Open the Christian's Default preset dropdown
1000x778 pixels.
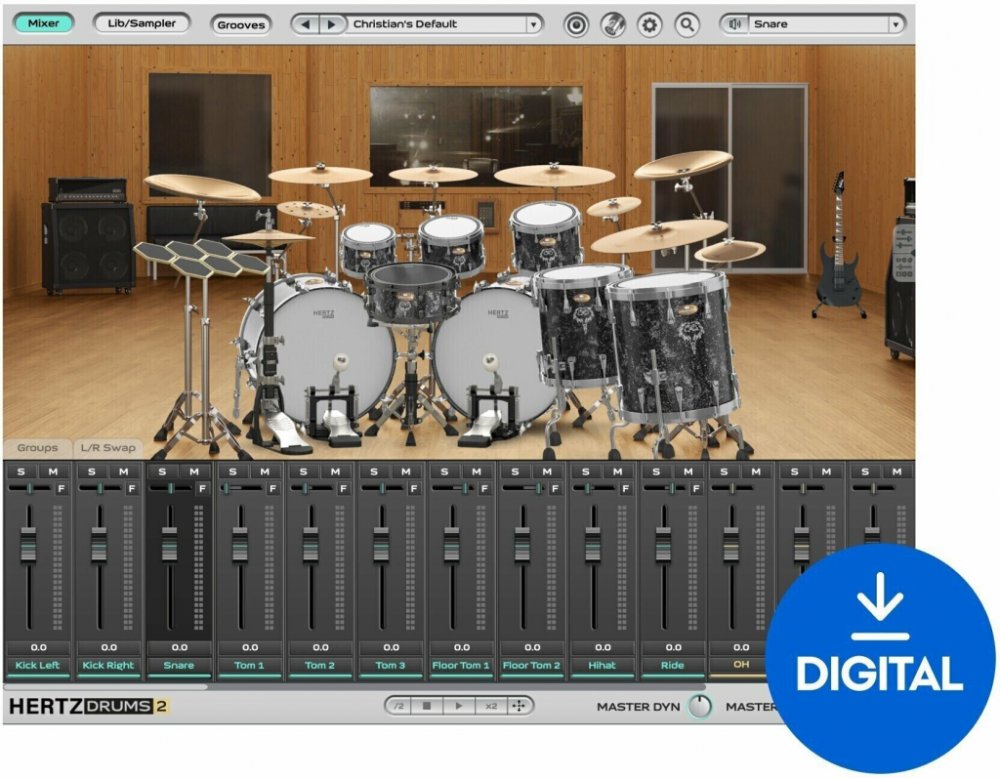click(534, 24)
